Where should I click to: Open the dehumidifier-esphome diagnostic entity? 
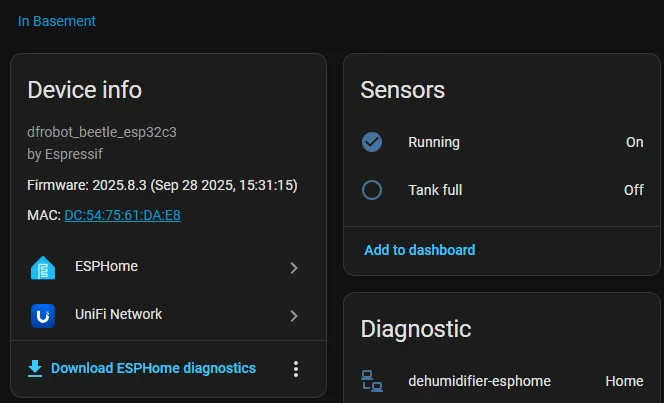click(479, 381)
